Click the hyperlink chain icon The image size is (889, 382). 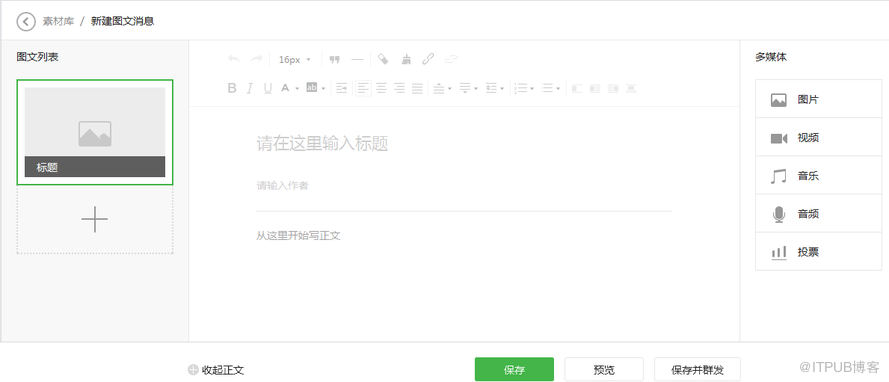point(428,59)
